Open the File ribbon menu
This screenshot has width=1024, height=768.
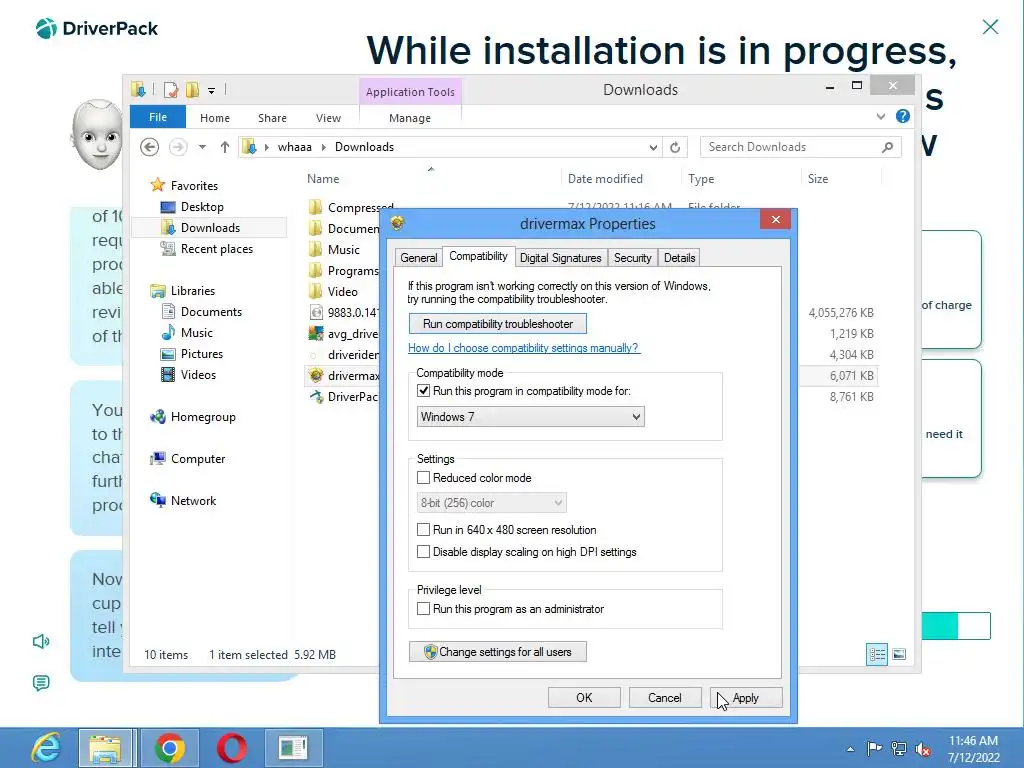point(158,117)
